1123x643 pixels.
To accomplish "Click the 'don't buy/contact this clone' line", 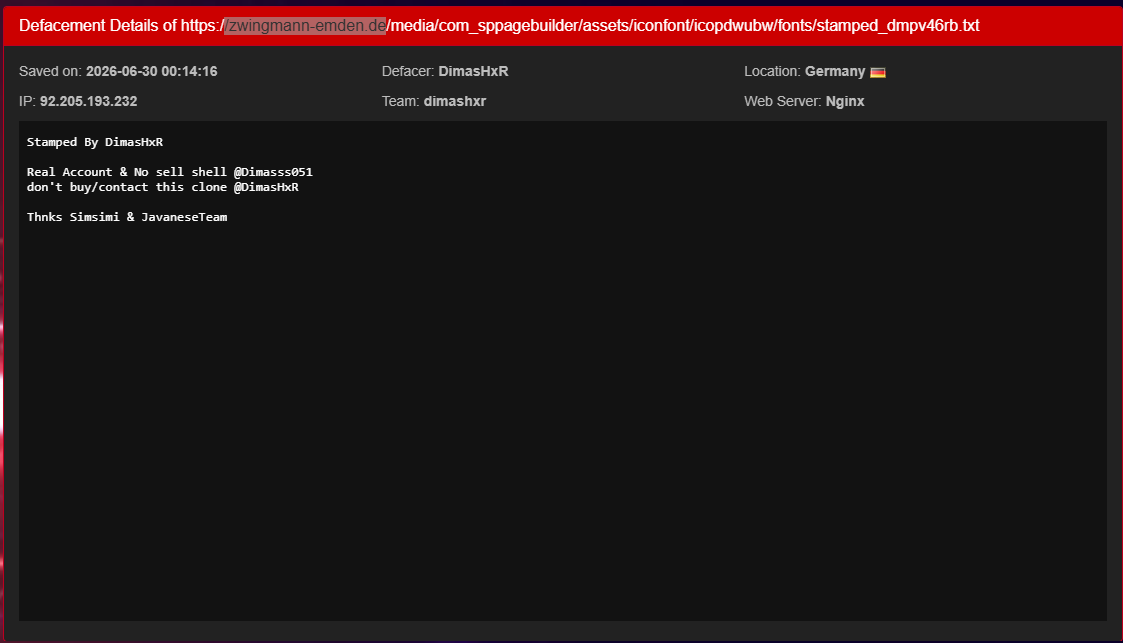I will pyautogui.click(x=163, y=187).
